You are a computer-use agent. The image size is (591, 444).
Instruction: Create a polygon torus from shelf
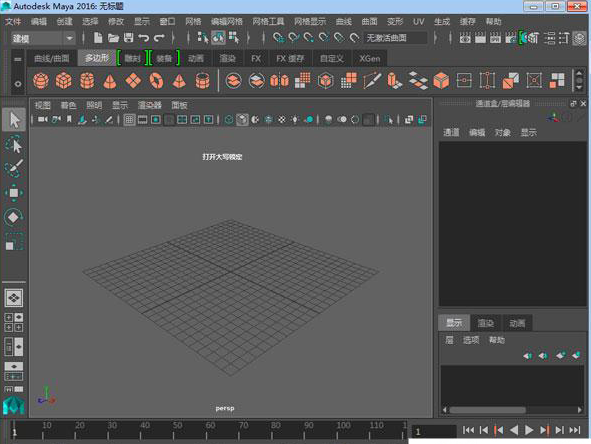156,81
